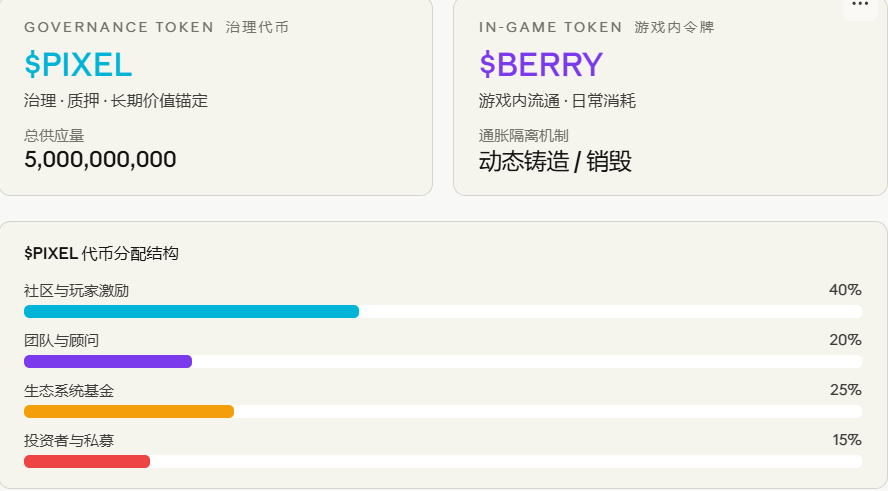Click the $PIXEL 代币分配结构 section title
888x491 pixels.
click(x=101, y=253)
